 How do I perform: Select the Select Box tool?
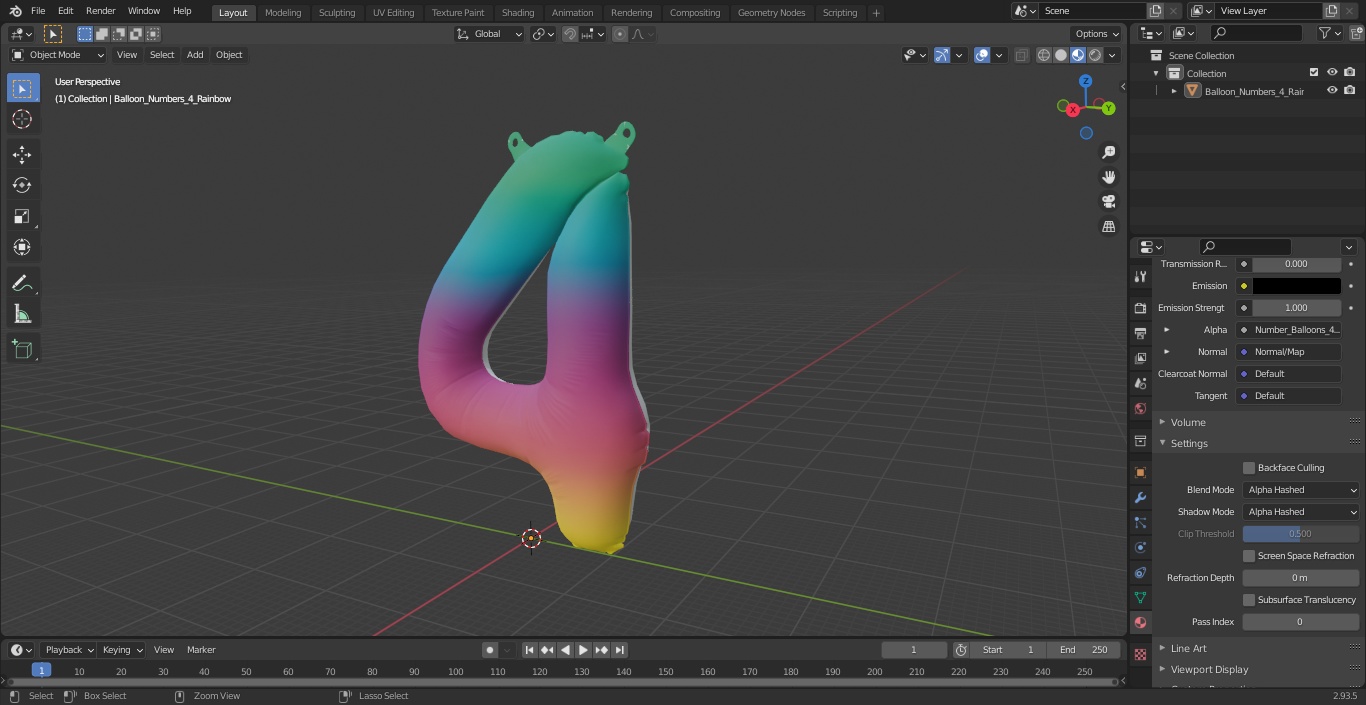(x=22, y=88)
